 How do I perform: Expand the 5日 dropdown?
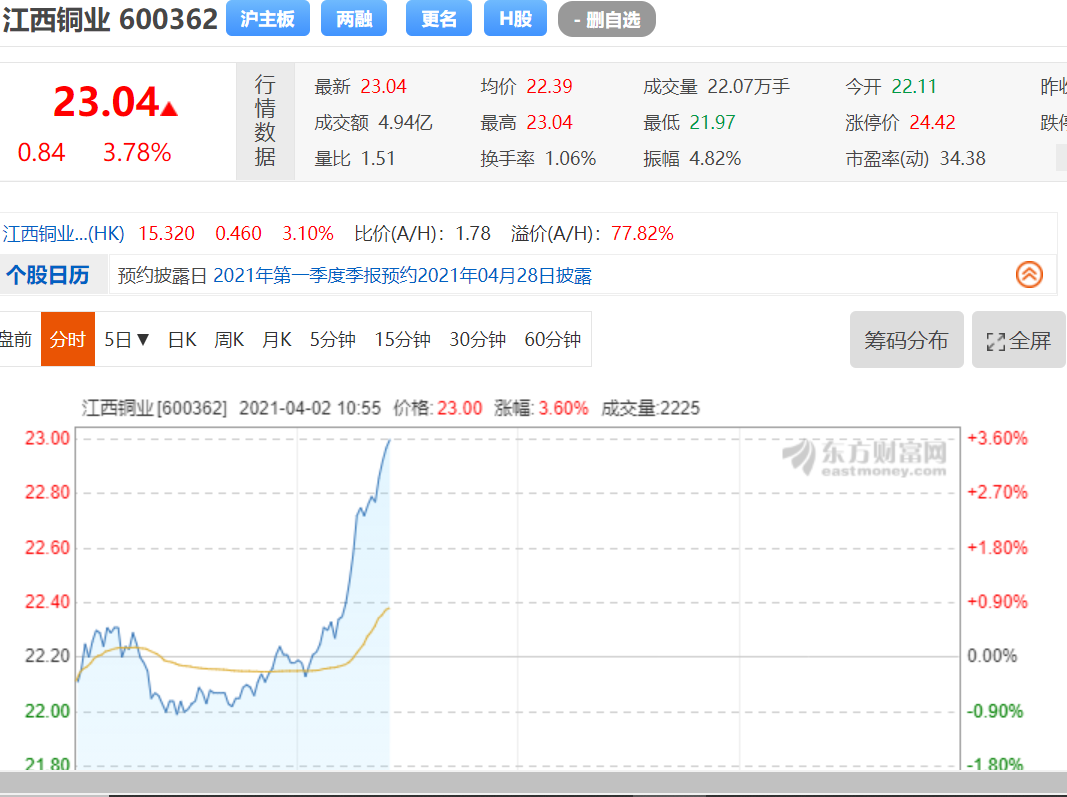tap(127, 339)
